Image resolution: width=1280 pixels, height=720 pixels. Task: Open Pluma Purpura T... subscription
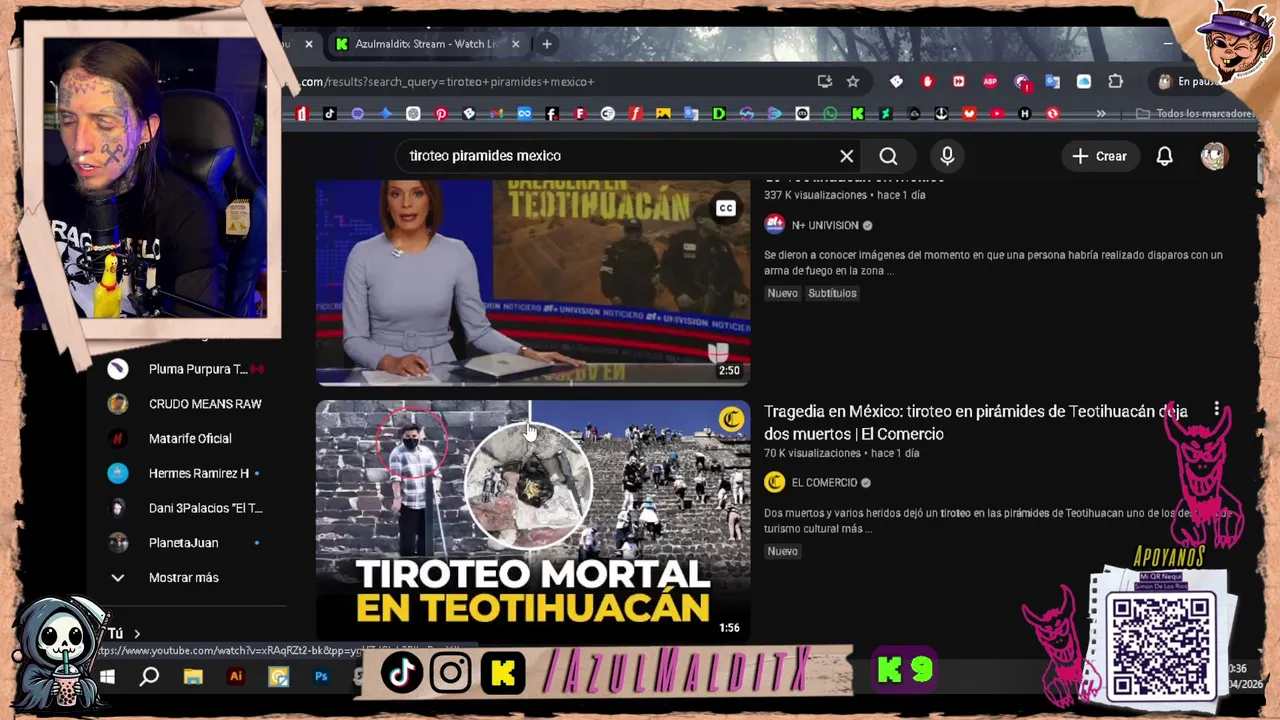pyautogui.click(x=185, y=369)
